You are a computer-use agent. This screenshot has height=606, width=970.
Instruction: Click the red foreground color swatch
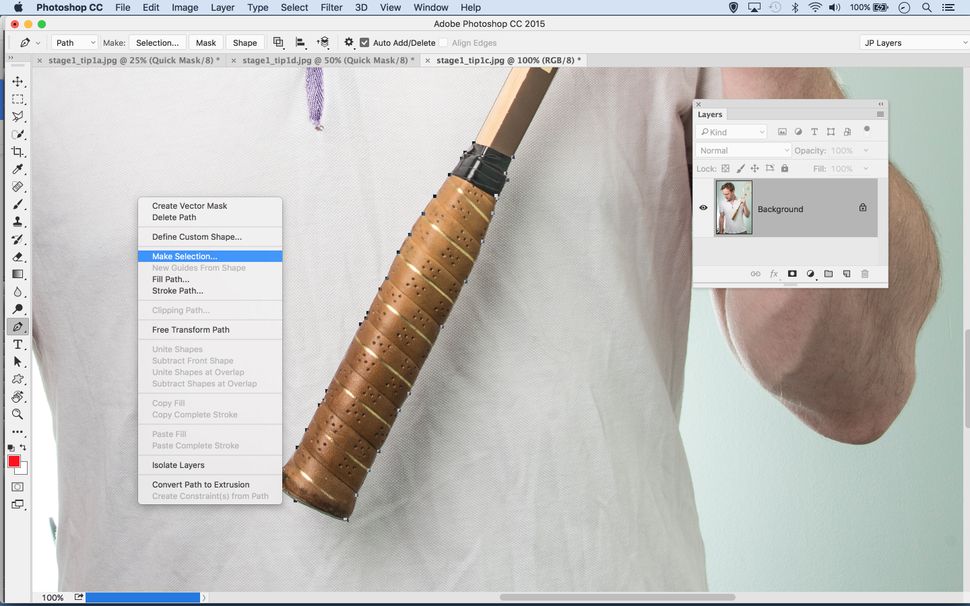click(x=14, y=463)
